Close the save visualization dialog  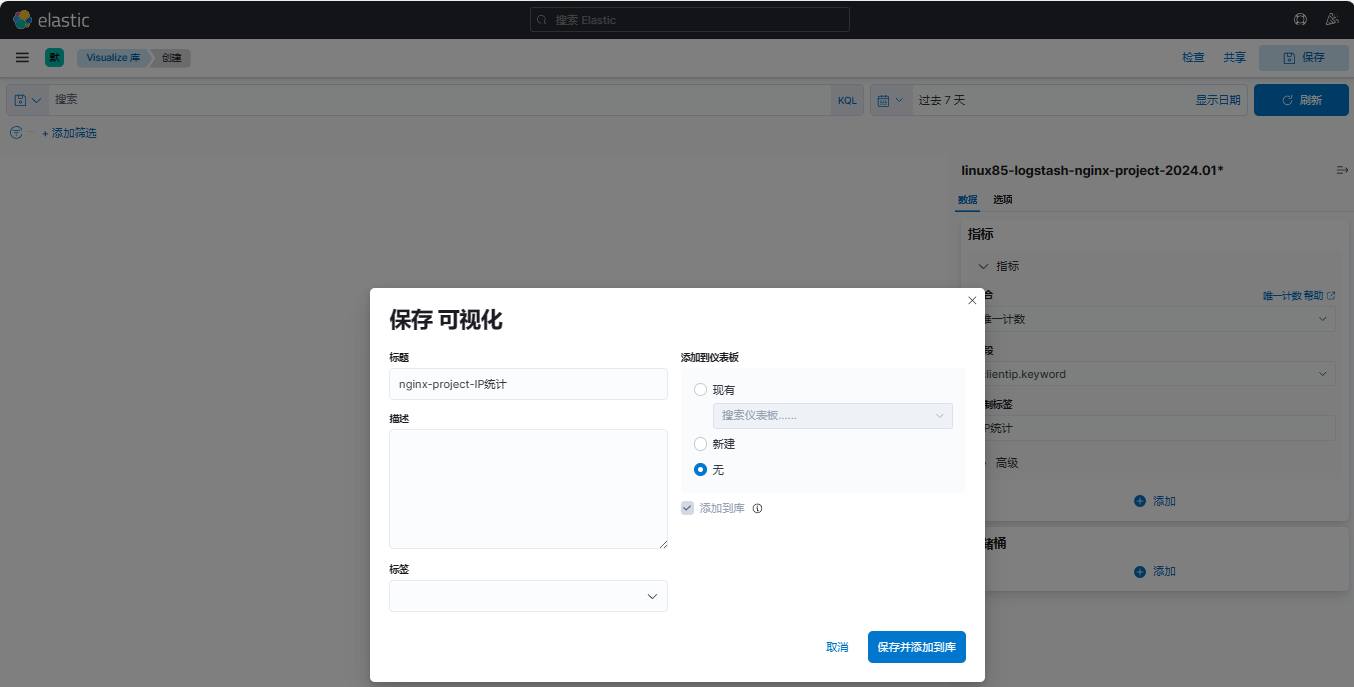tap(972, 300)
